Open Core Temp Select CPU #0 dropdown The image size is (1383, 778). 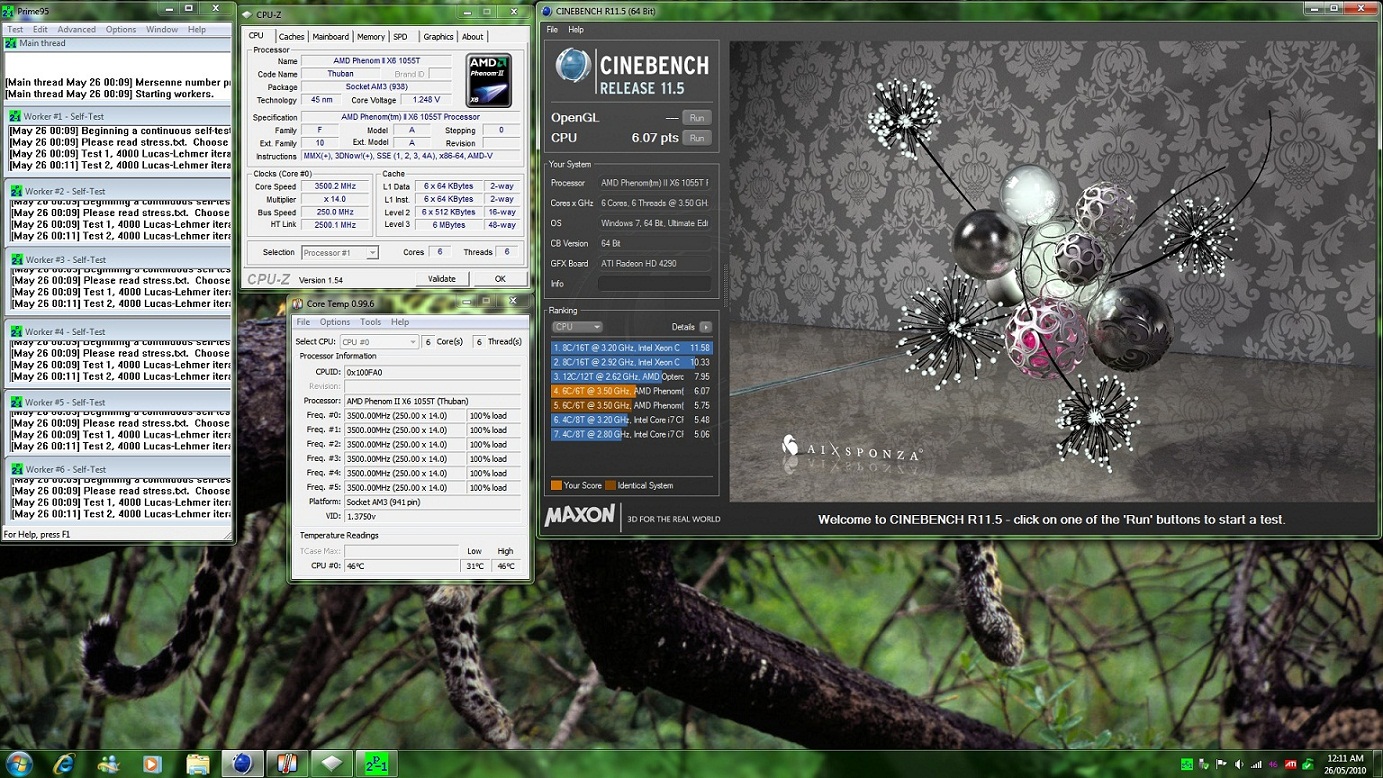point(378,342)
